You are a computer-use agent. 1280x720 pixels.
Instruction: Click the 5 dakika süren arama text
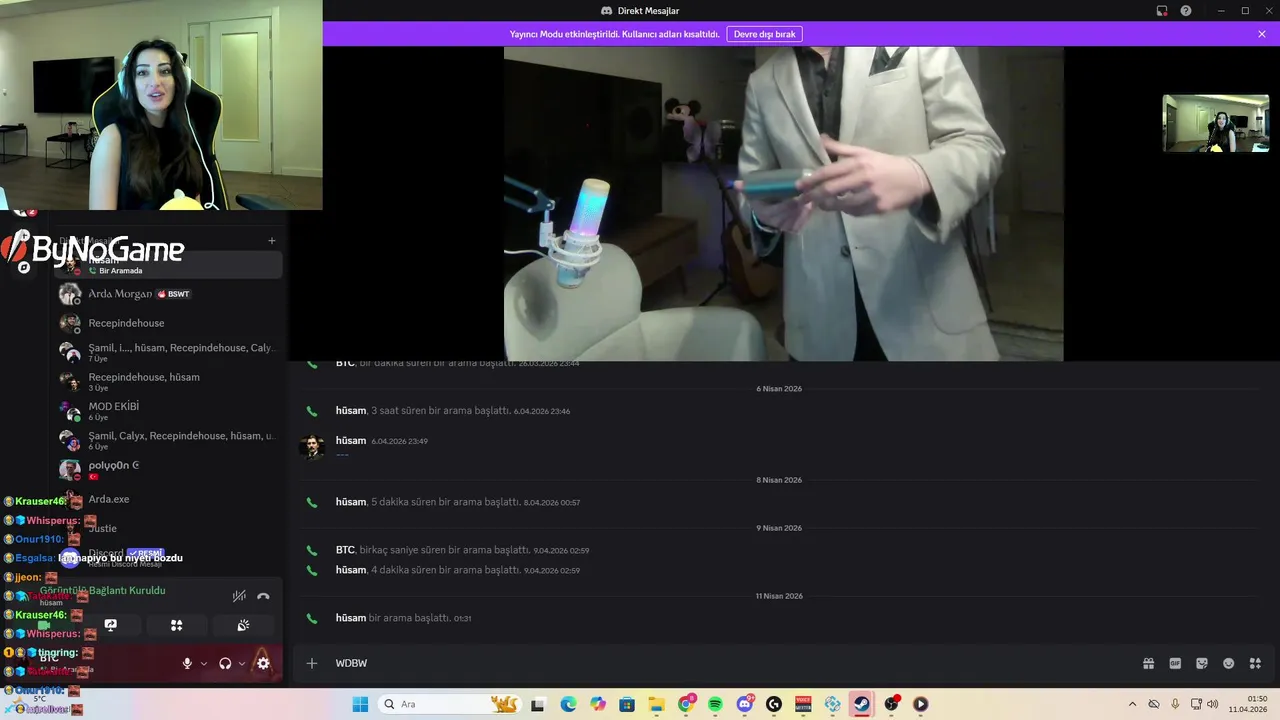tap(446, 502)
